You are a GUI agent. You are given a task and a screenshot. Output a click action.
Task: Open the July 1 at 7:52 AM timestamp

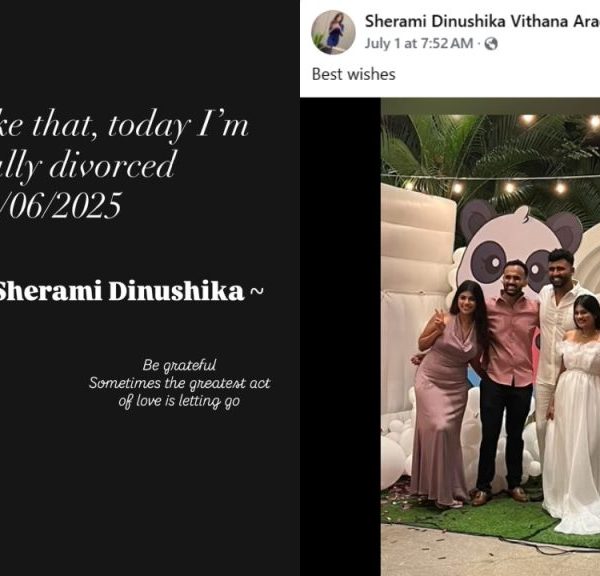(419, 44)
